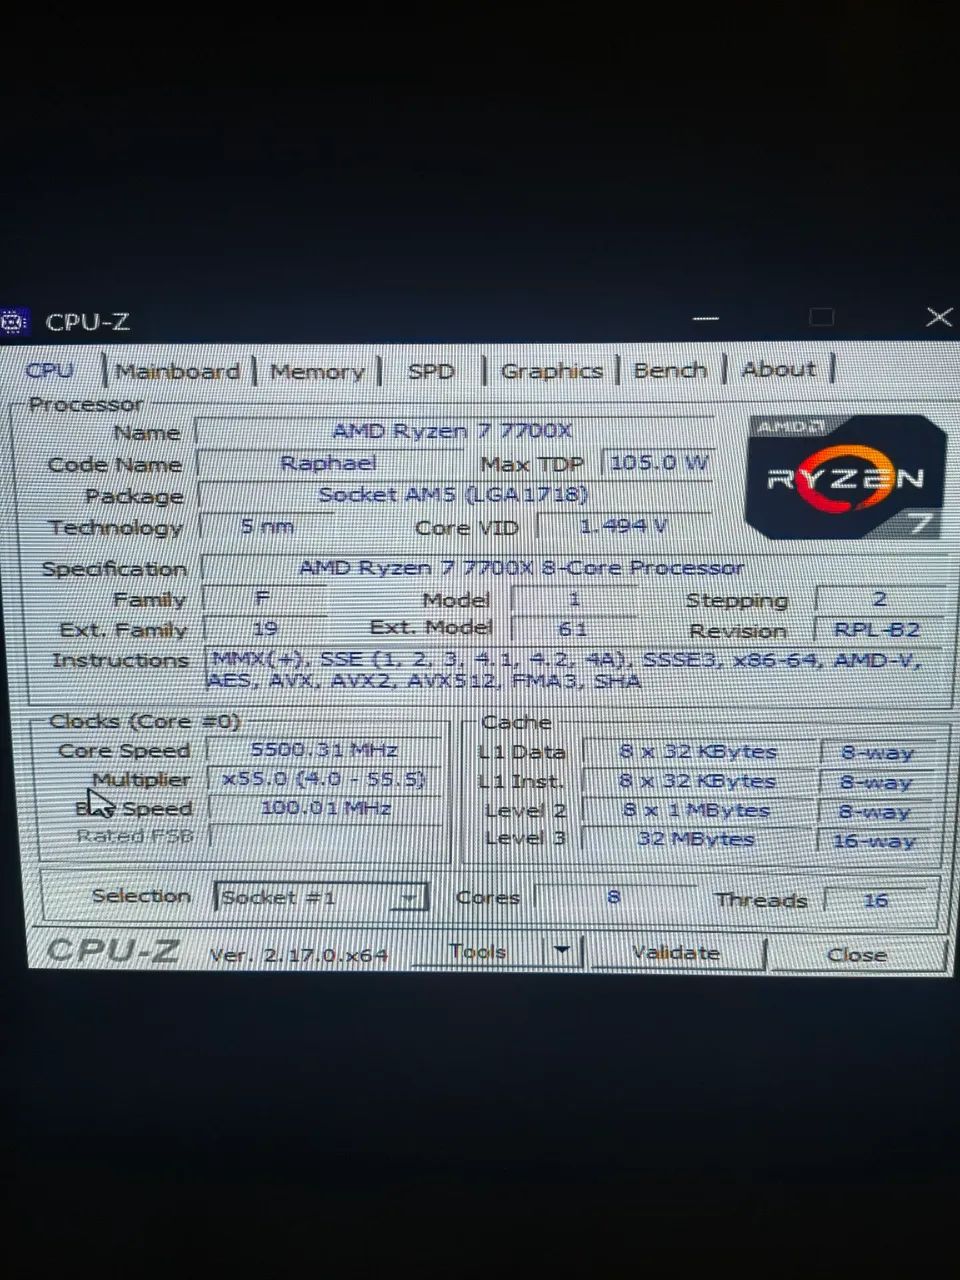Click the Close button at bottom
Viewport: 960px width, 1280px height.
pos(857,955)
